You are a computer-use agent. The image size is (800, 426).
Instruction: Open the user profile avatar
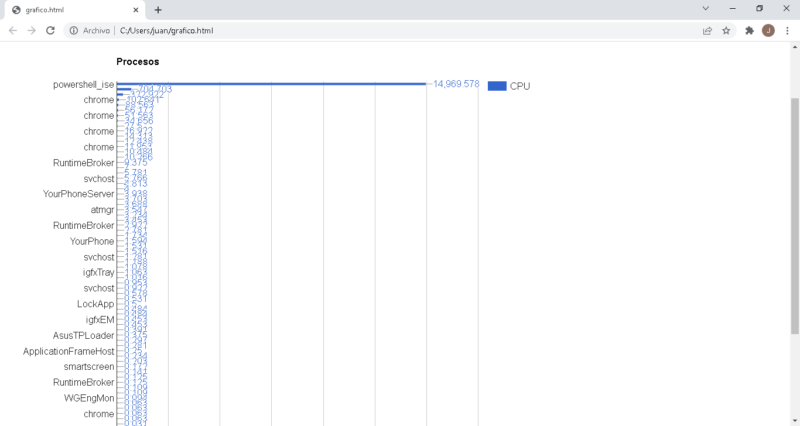click(768, 30)
